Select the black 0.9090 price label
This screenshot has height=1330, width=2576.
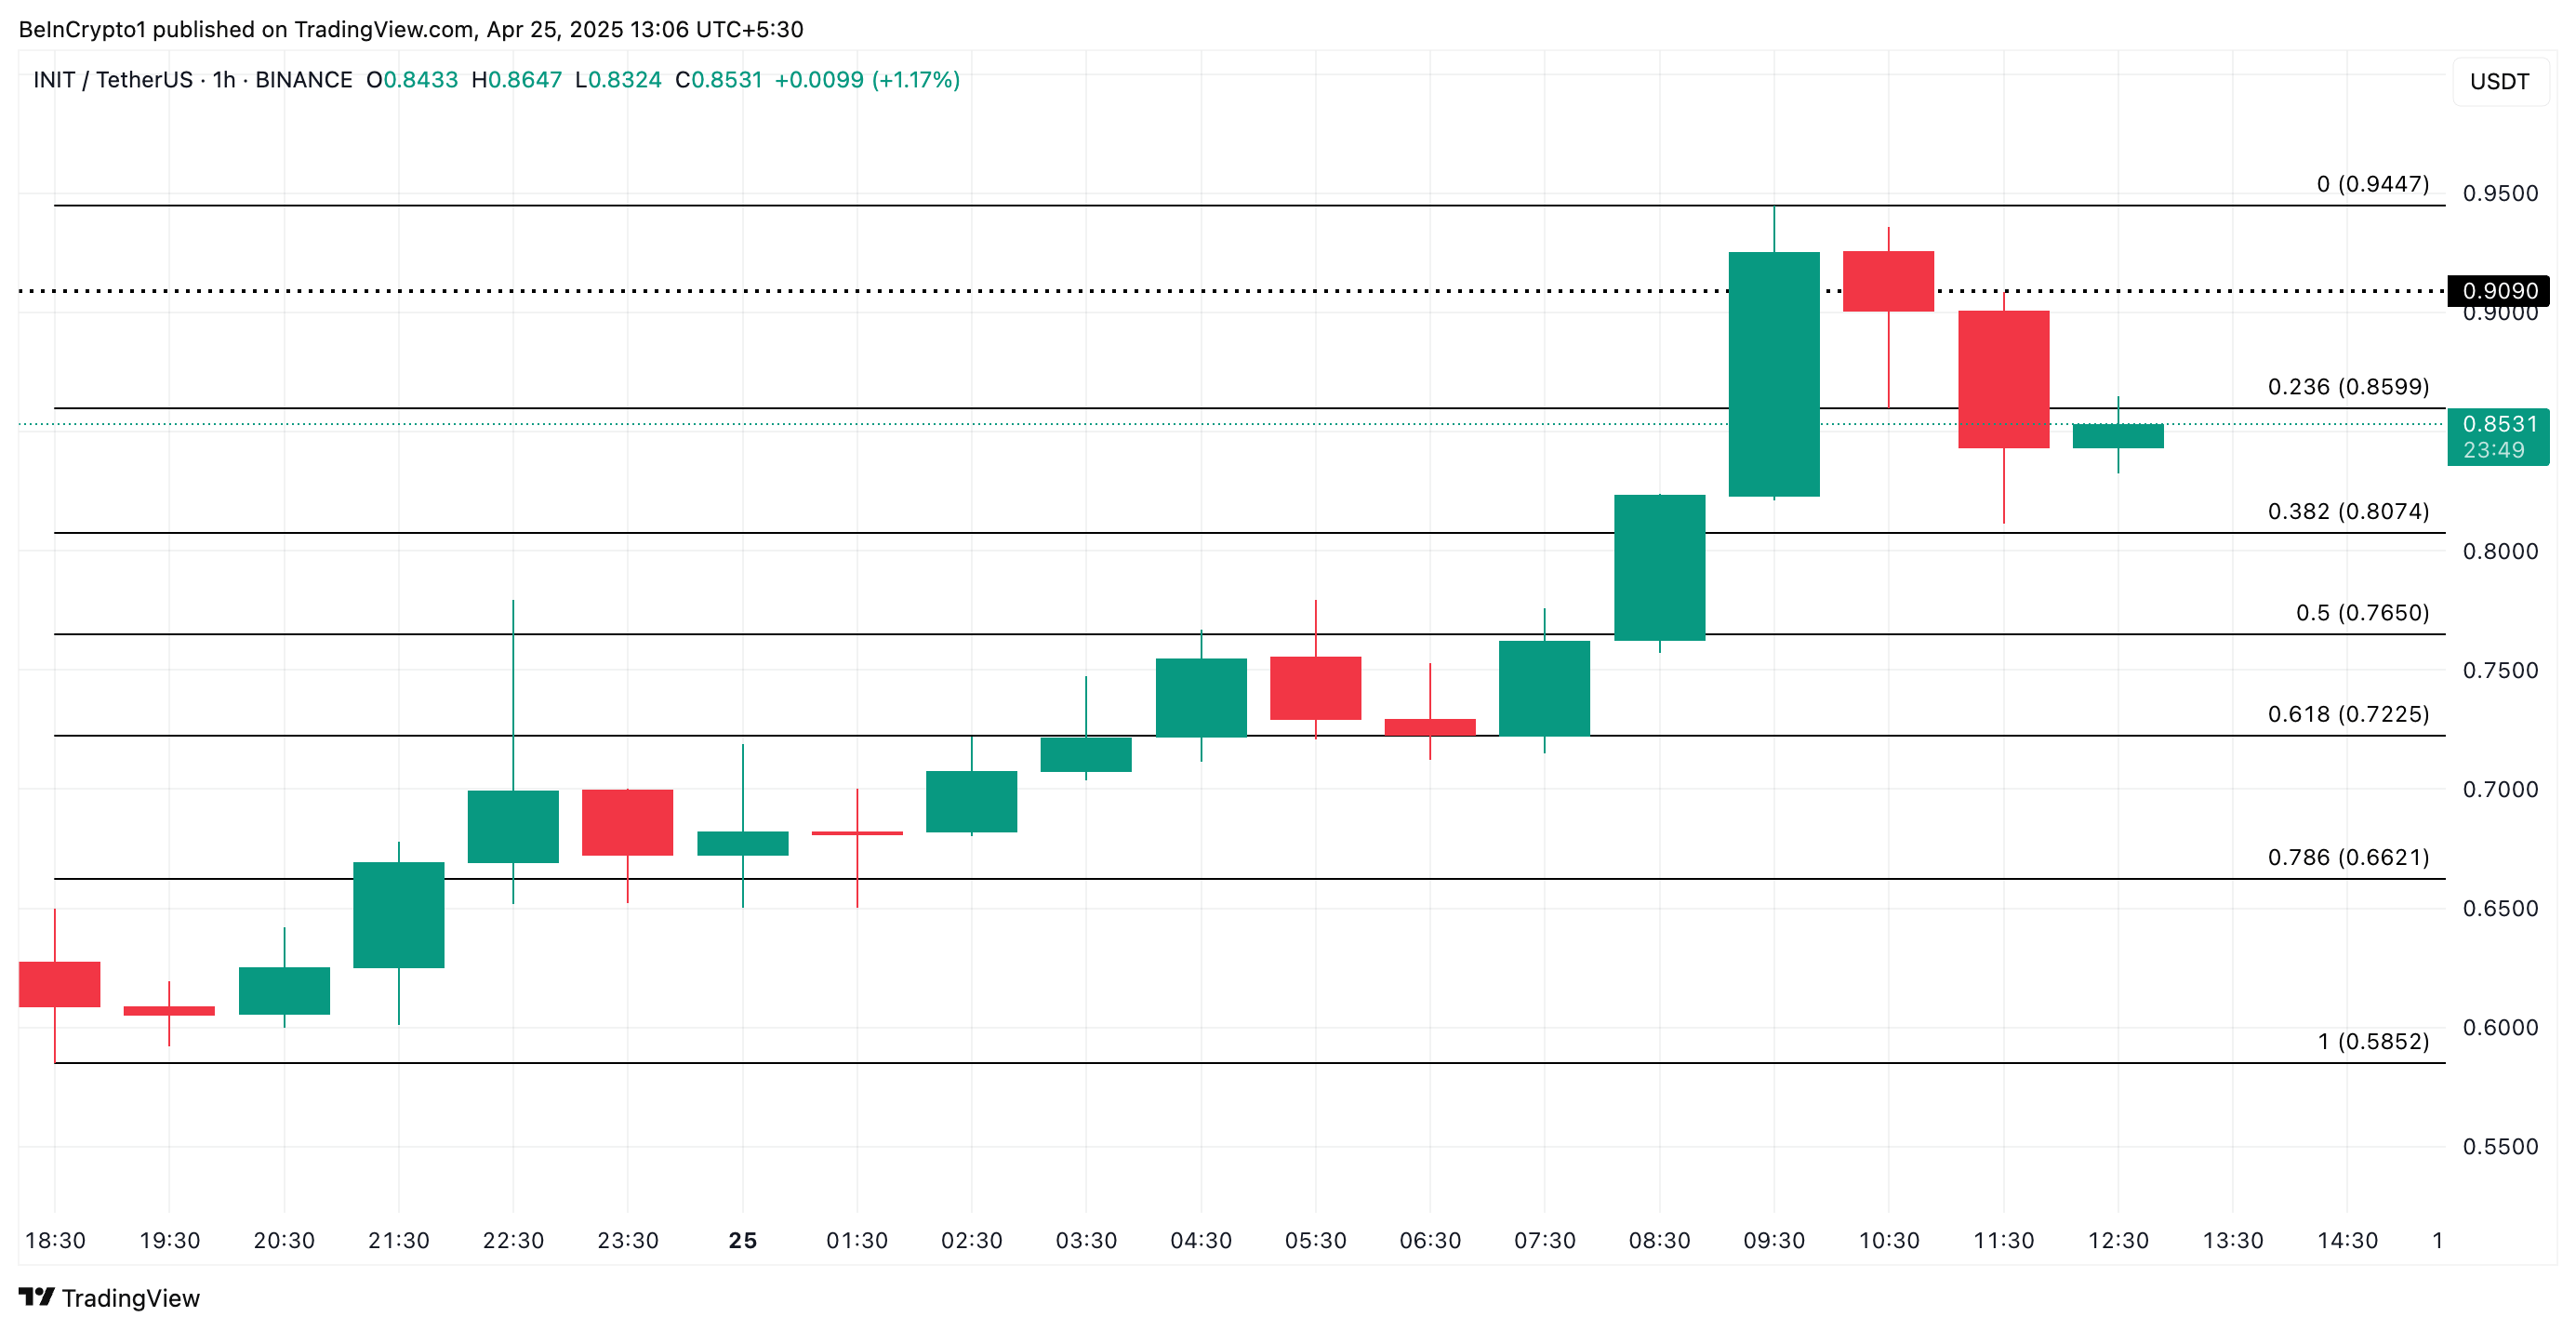[2498, 291]
